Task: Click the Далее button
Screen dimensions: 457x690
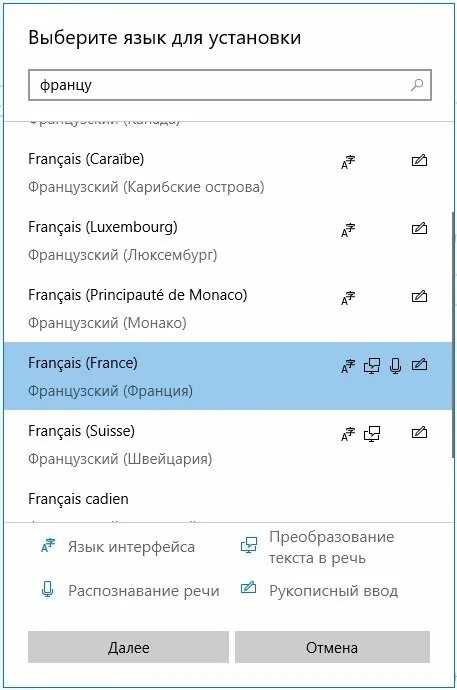Action: point(128,647)
